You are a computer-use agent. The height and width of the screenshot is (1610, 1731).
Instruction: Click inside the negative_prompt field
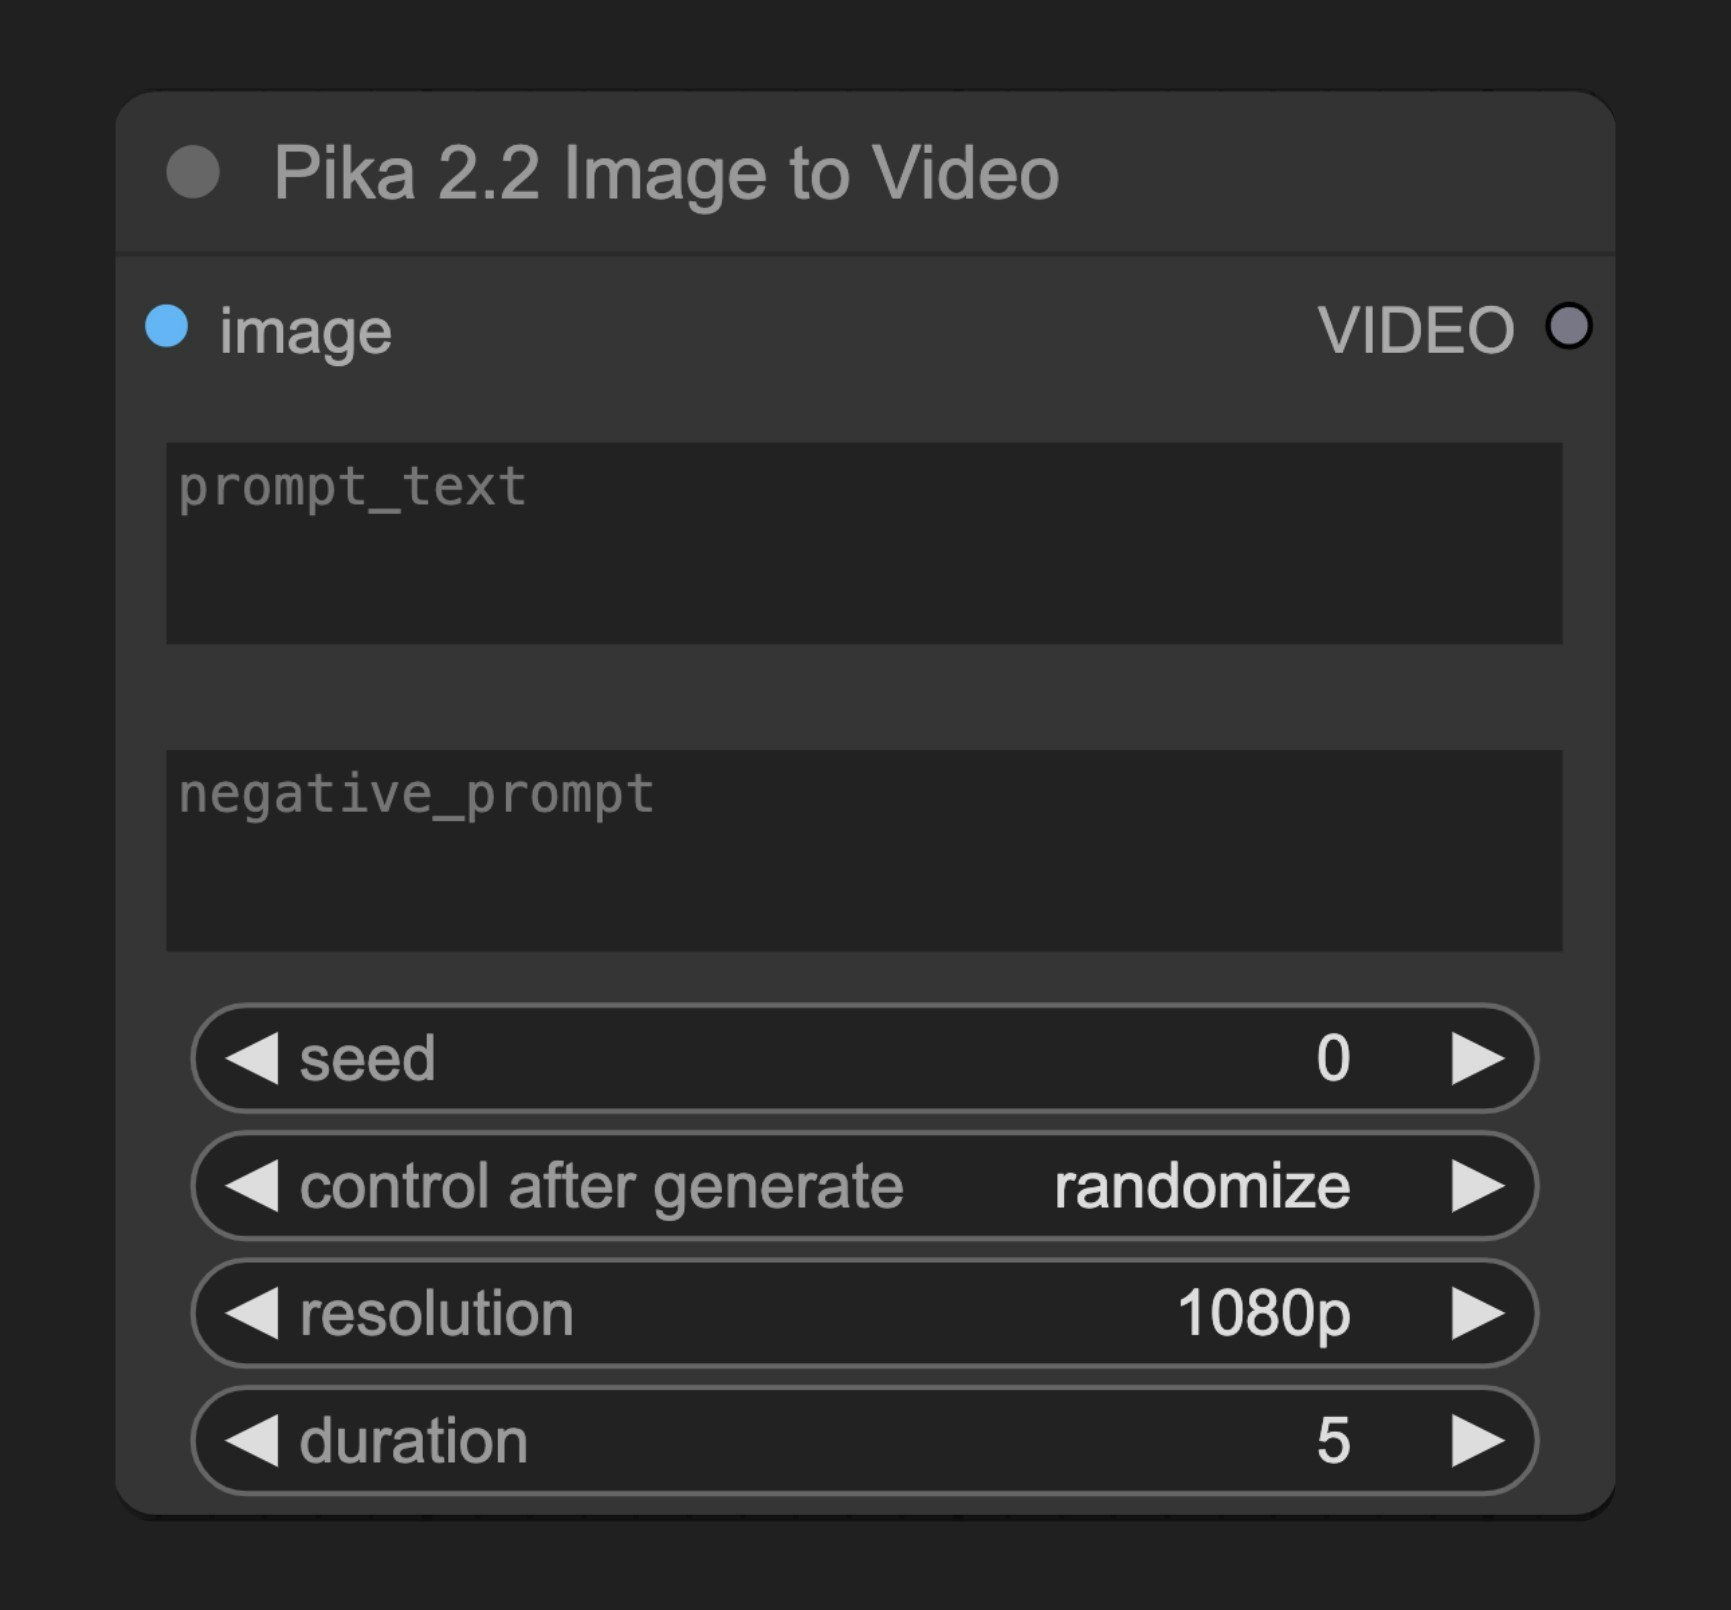click(x=864, y=850)
